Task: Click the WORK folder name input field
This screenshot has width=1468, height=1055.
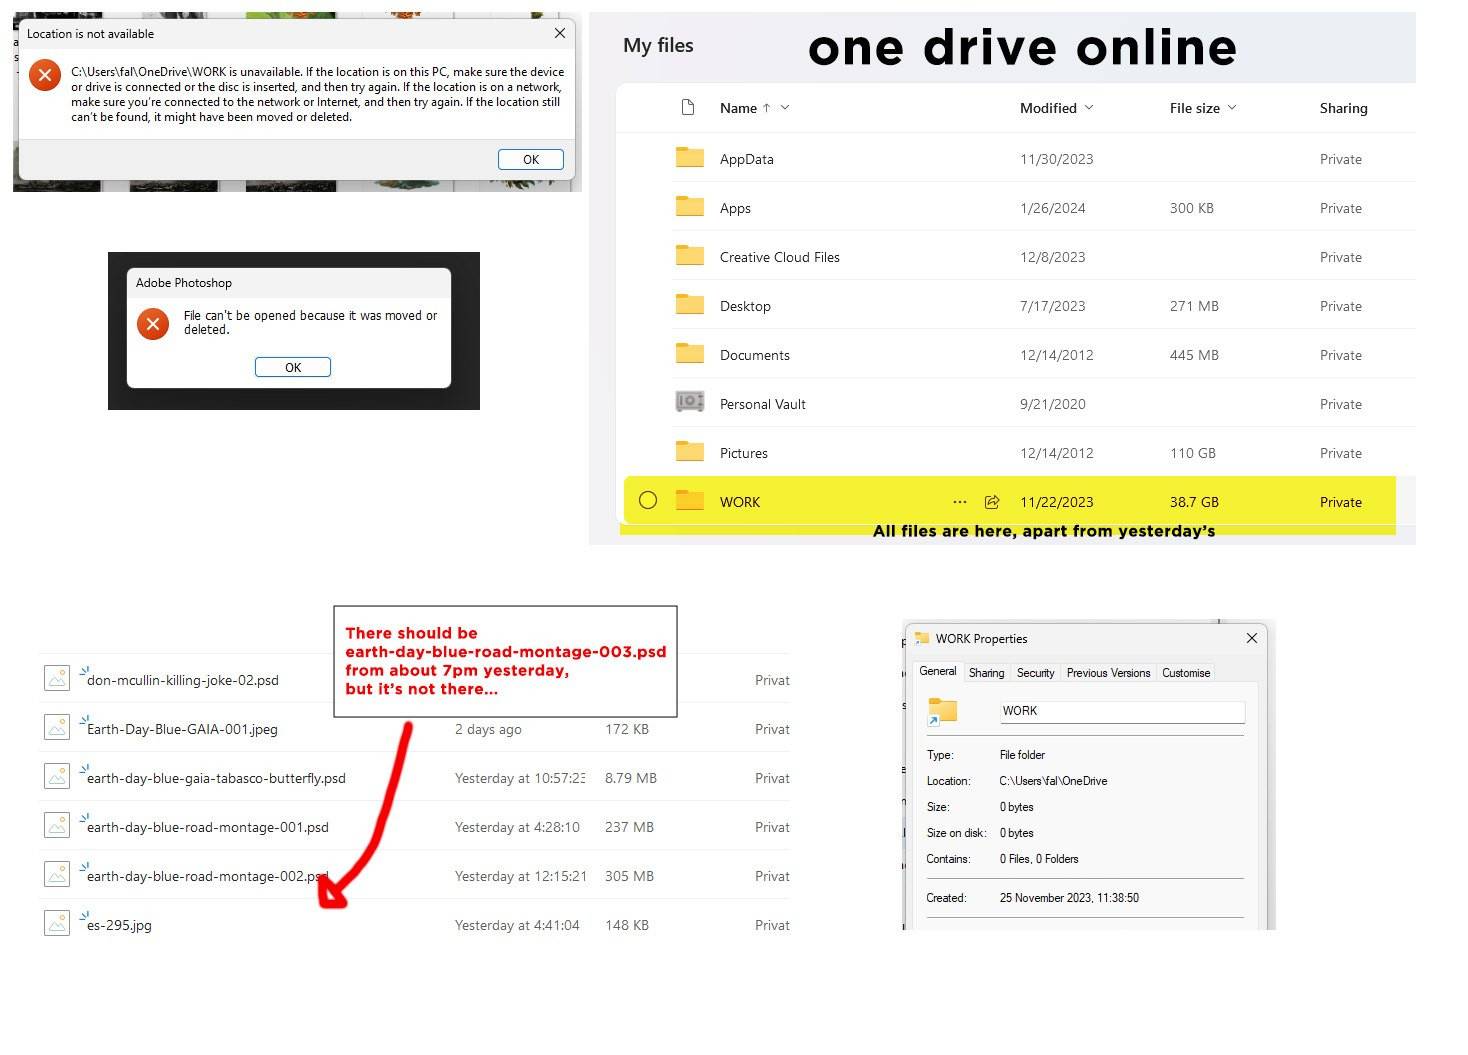Action: [1122, 711]
